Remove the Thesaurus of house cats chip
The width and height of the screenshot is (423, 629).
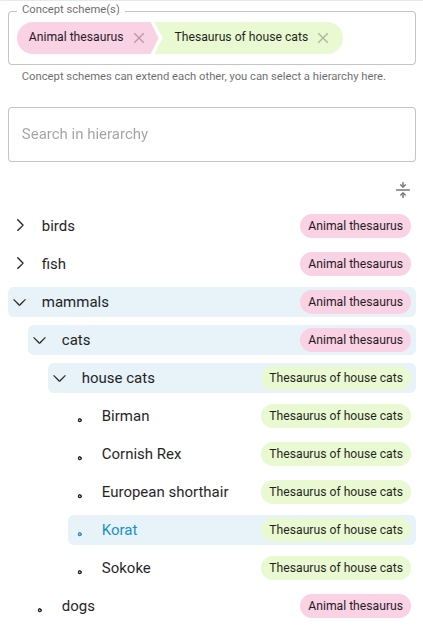[x=323, y=38]
